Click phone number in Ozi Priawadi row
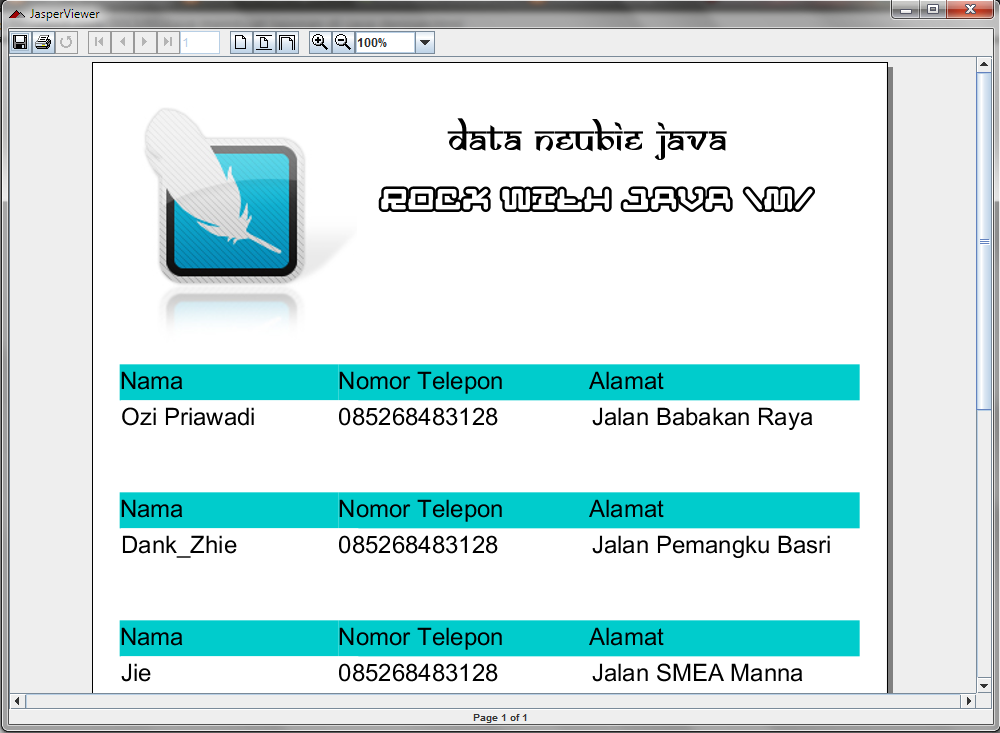 418,417
